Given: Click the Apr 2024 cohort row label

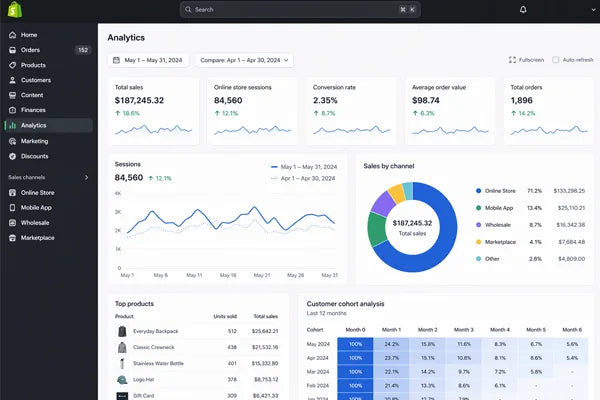Looking at the screenshot, I should coord(318,358).
